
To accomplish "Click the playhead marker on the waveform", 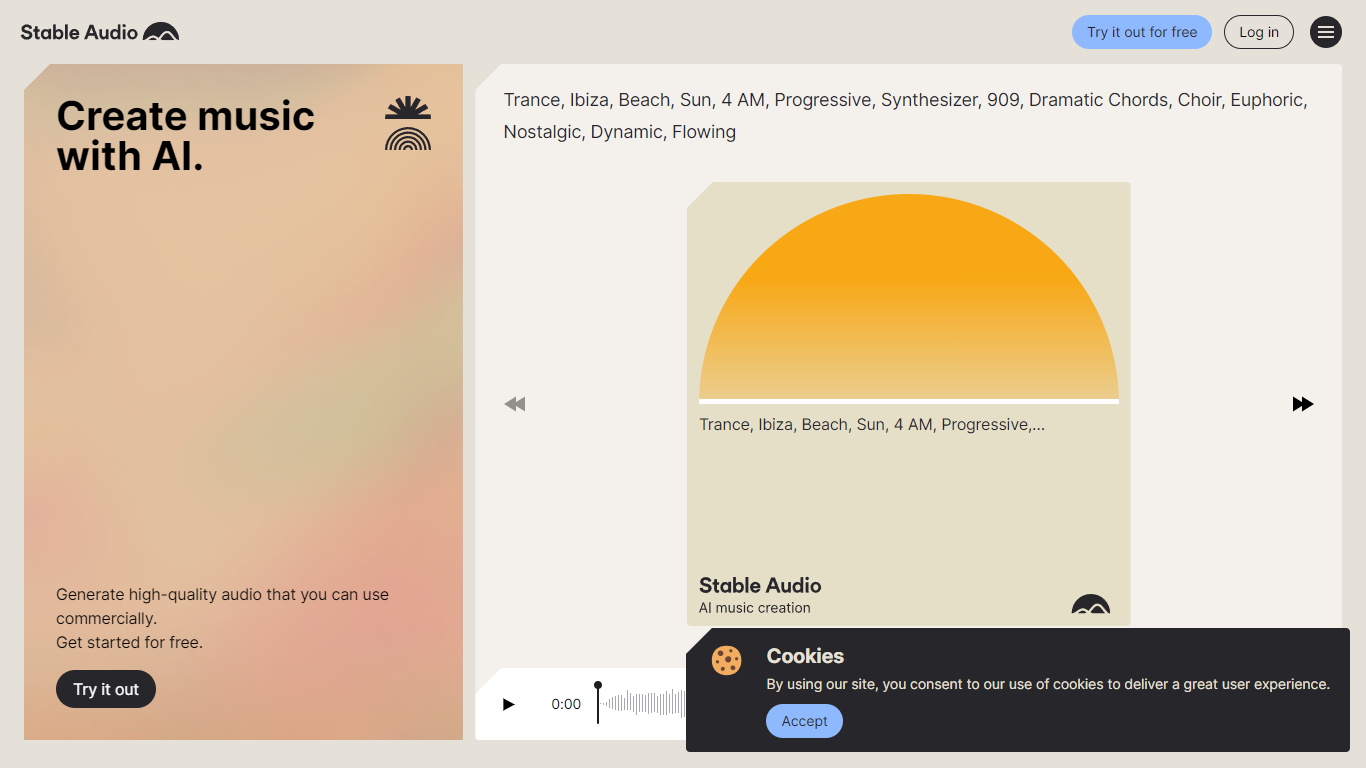I will point(598,702).
